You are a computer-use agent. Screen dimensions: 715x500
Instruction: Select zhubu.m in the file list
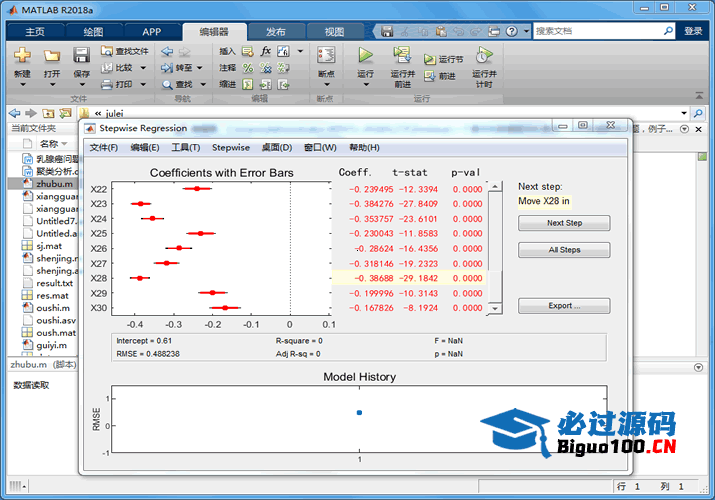(54, 184)
